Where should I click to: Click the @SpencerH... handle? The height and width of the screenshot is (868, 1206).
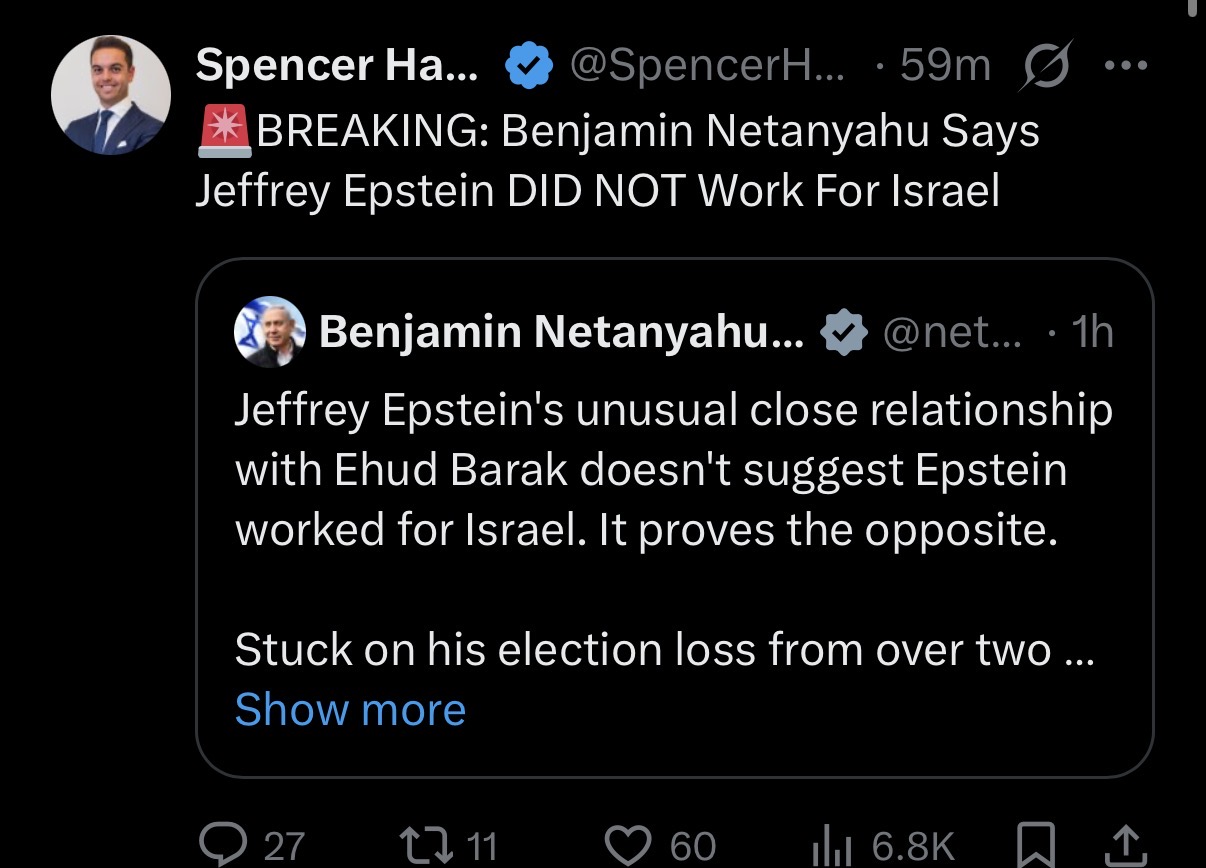706,67
